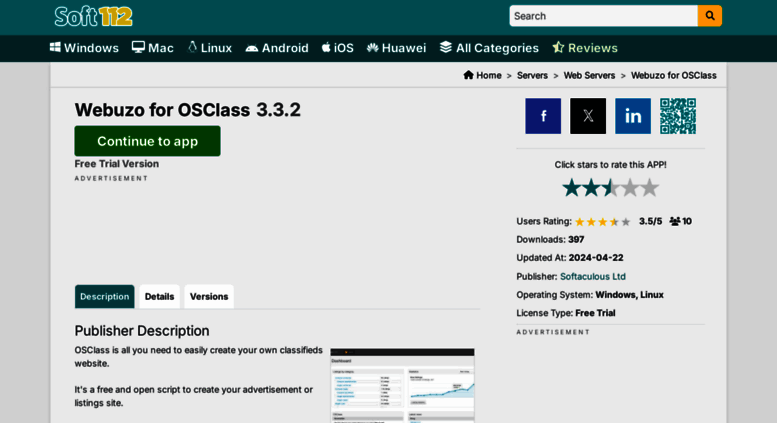Open the Servers breadcrumb link
Viewport: 777px width, 423px height.
click(x=532, y=75)
